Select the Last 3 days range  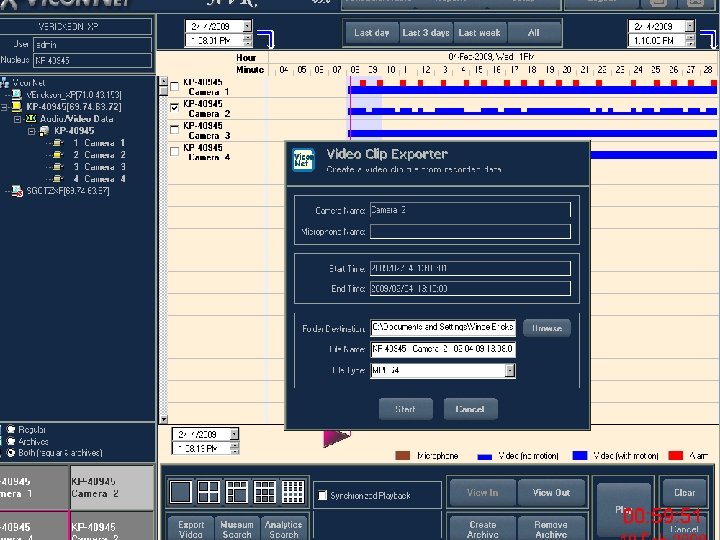[x=426, y=33]
